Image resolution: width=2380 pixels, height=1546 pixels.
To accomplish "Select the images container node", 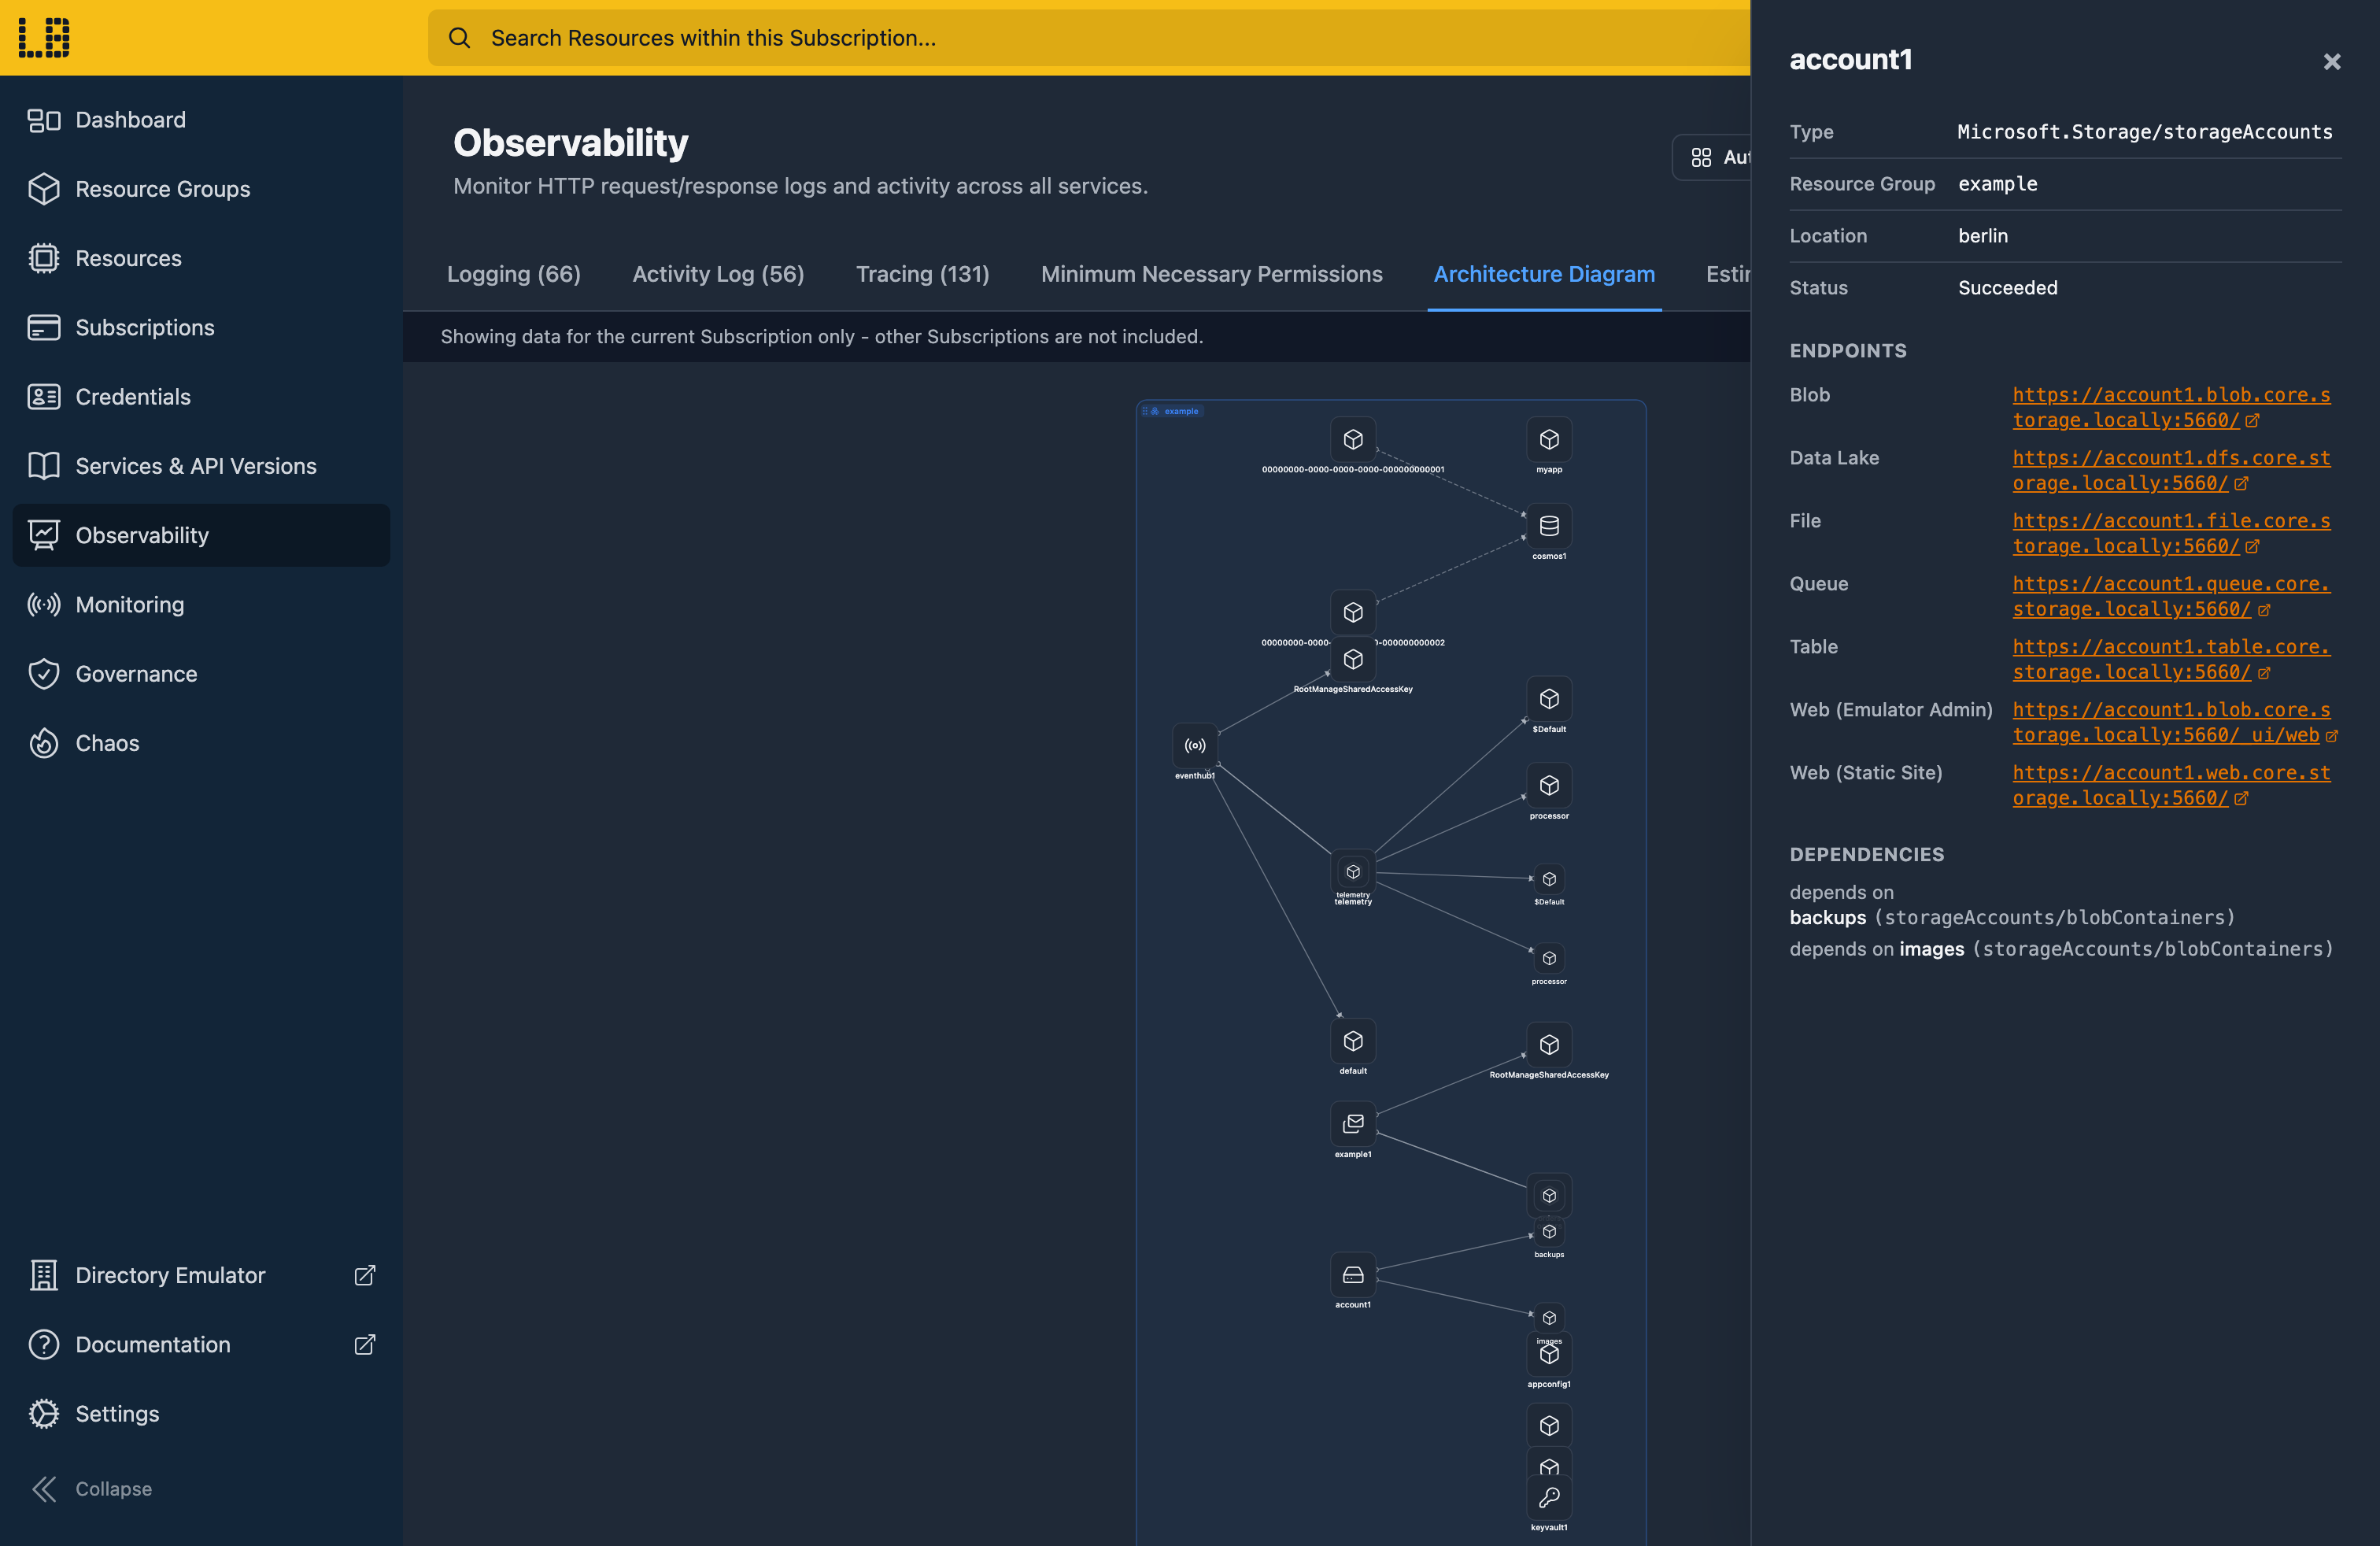I will tap(1549, 1319).
